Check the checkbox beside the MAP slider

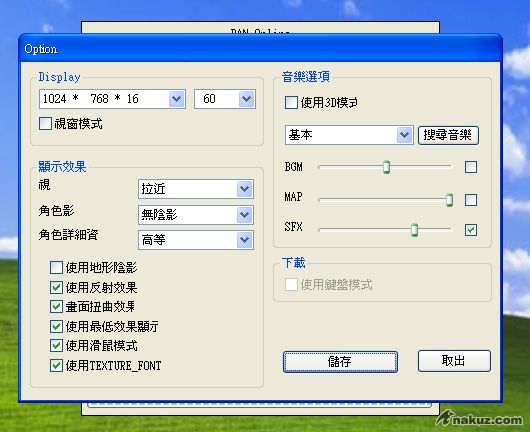coord(471,200)
